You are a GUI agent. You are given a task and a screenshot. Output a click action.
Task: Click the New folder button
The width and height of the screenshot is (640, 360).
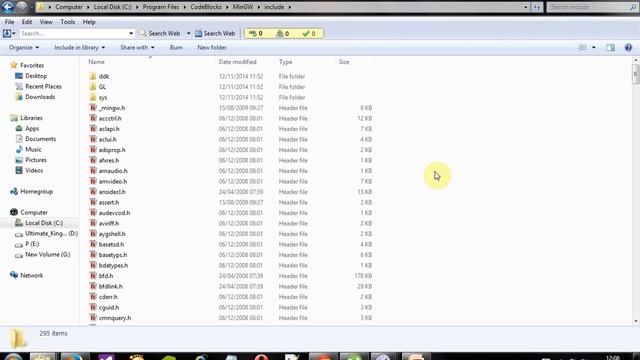212,48
